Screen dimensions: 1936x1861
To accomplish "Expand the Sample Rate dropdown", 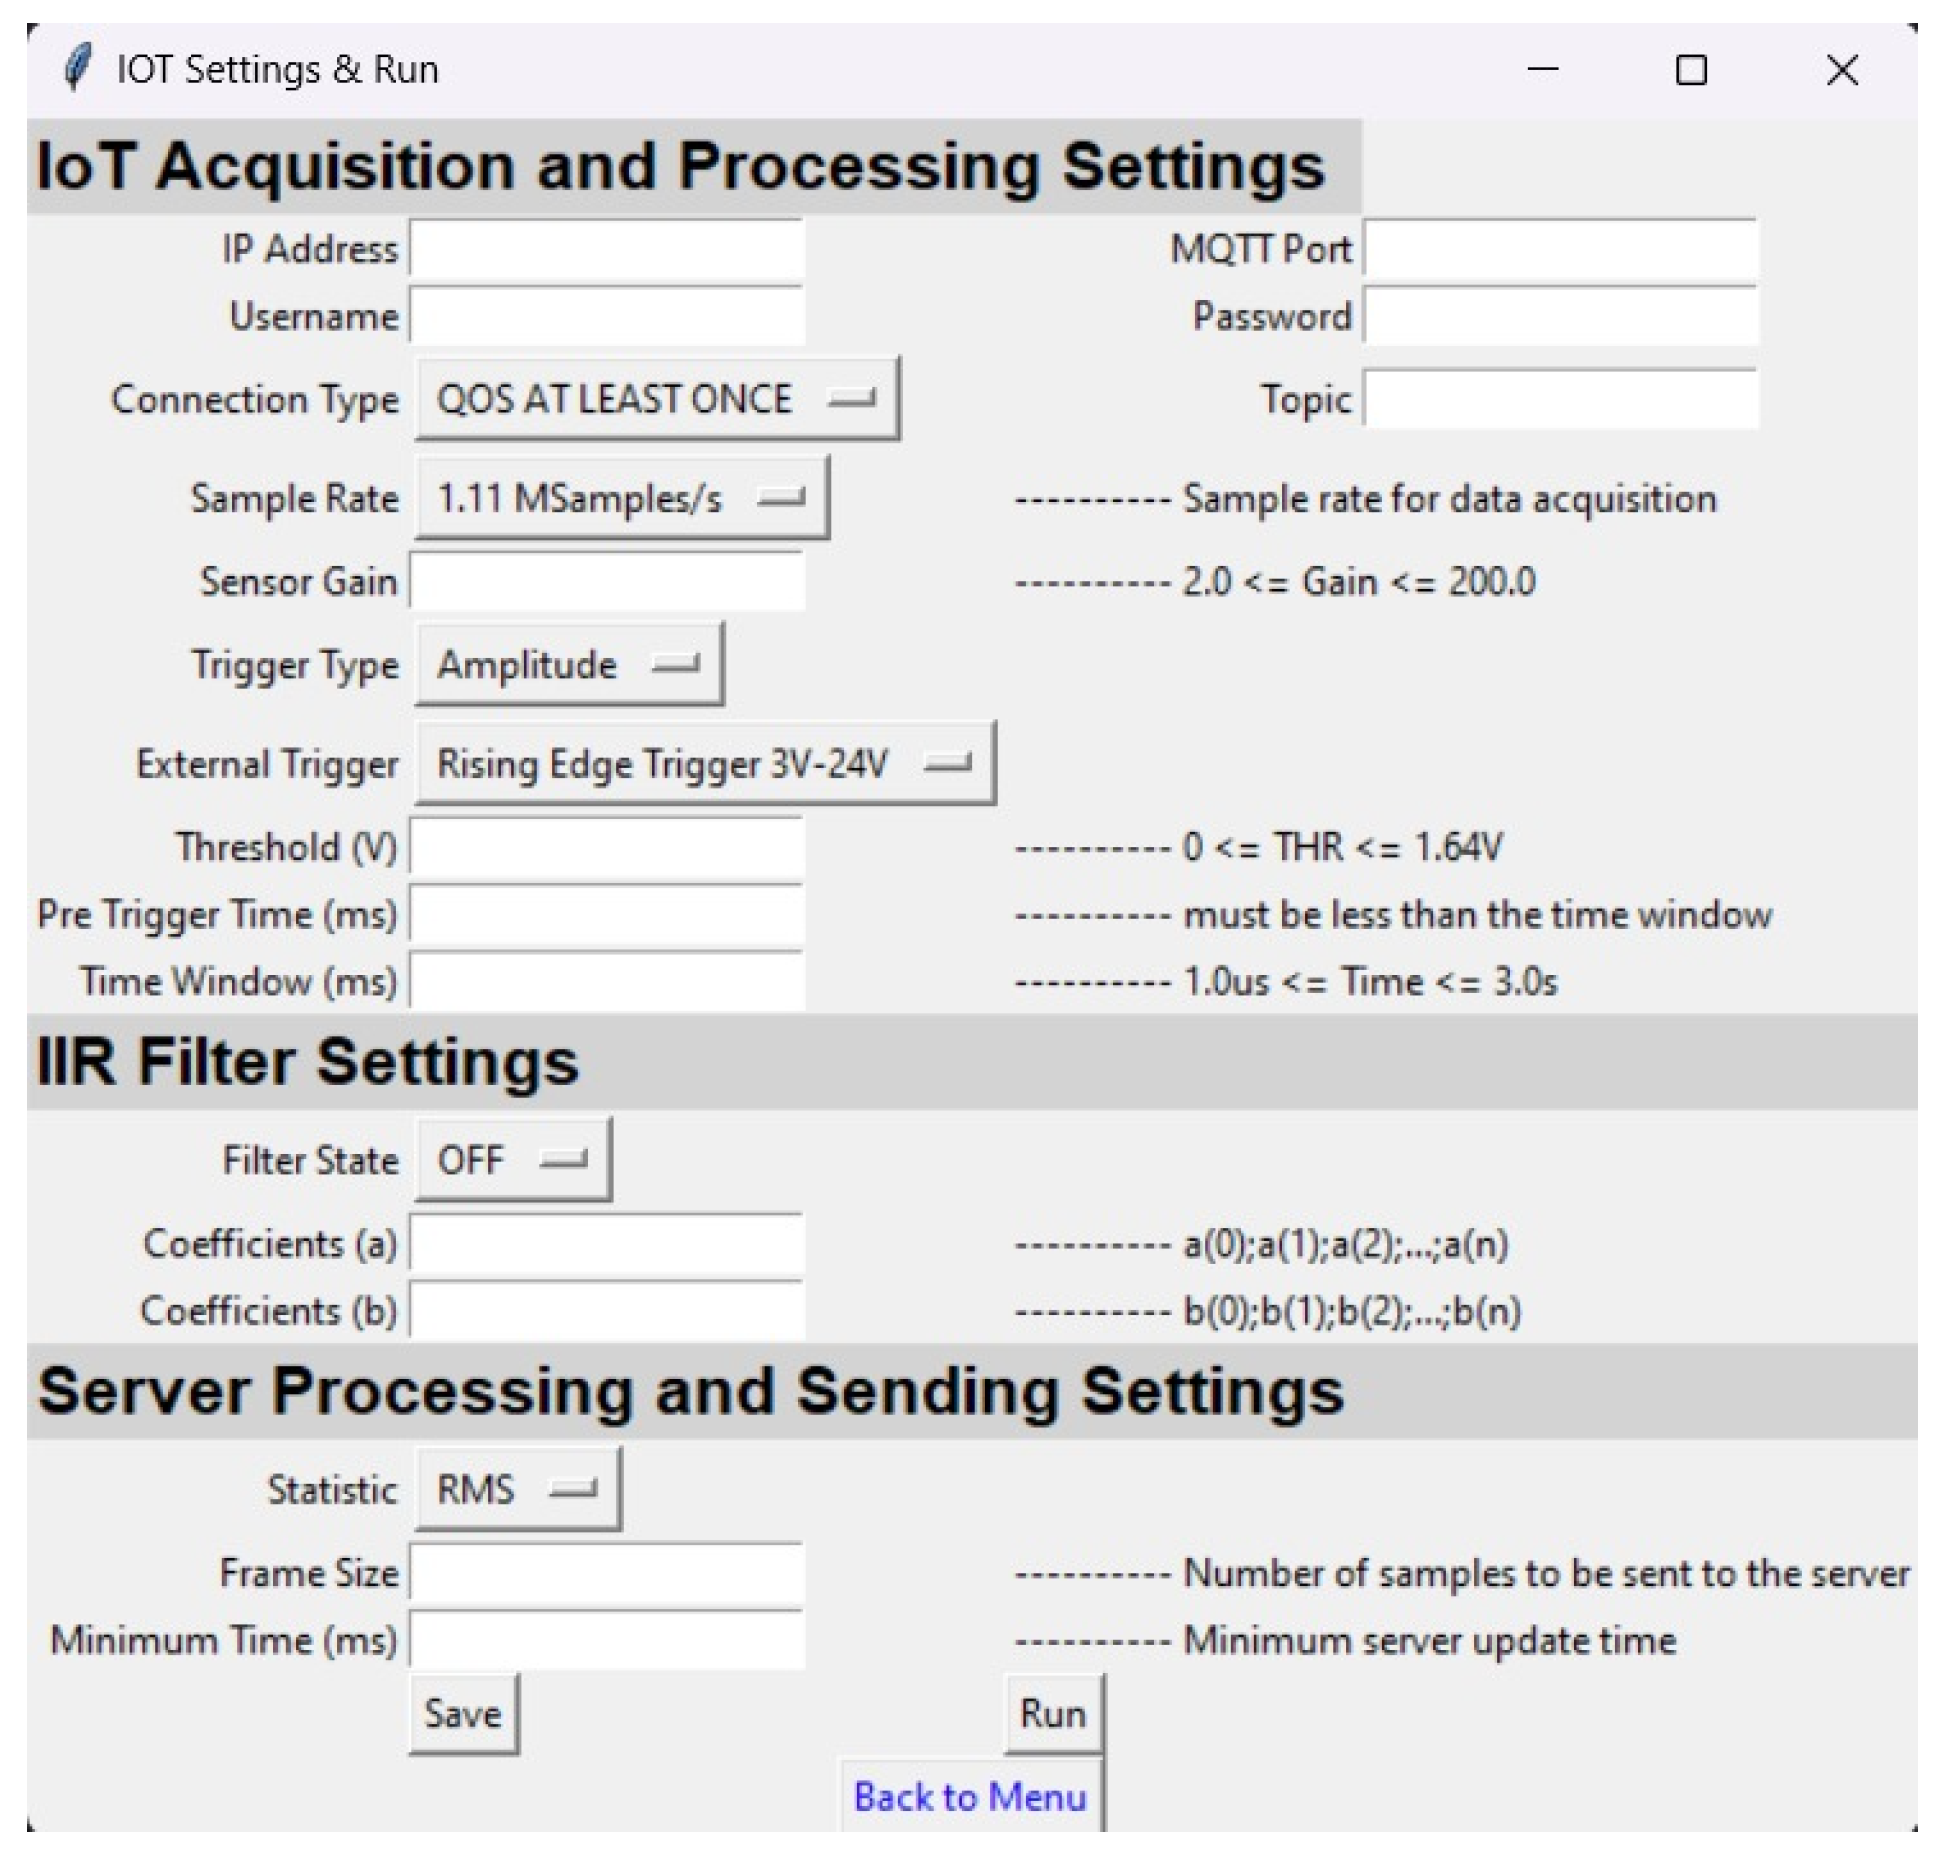I will pos(621,498).
